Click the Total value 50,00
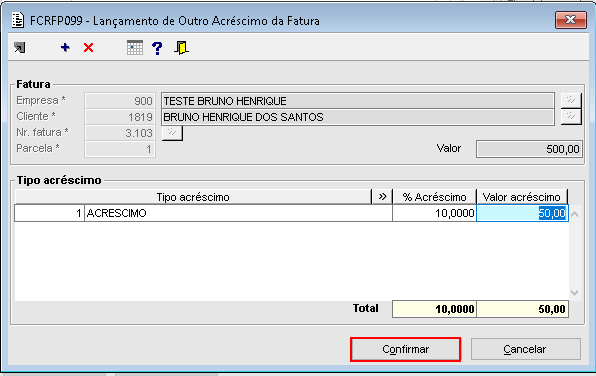596x376 pixels. click(523, 309)
